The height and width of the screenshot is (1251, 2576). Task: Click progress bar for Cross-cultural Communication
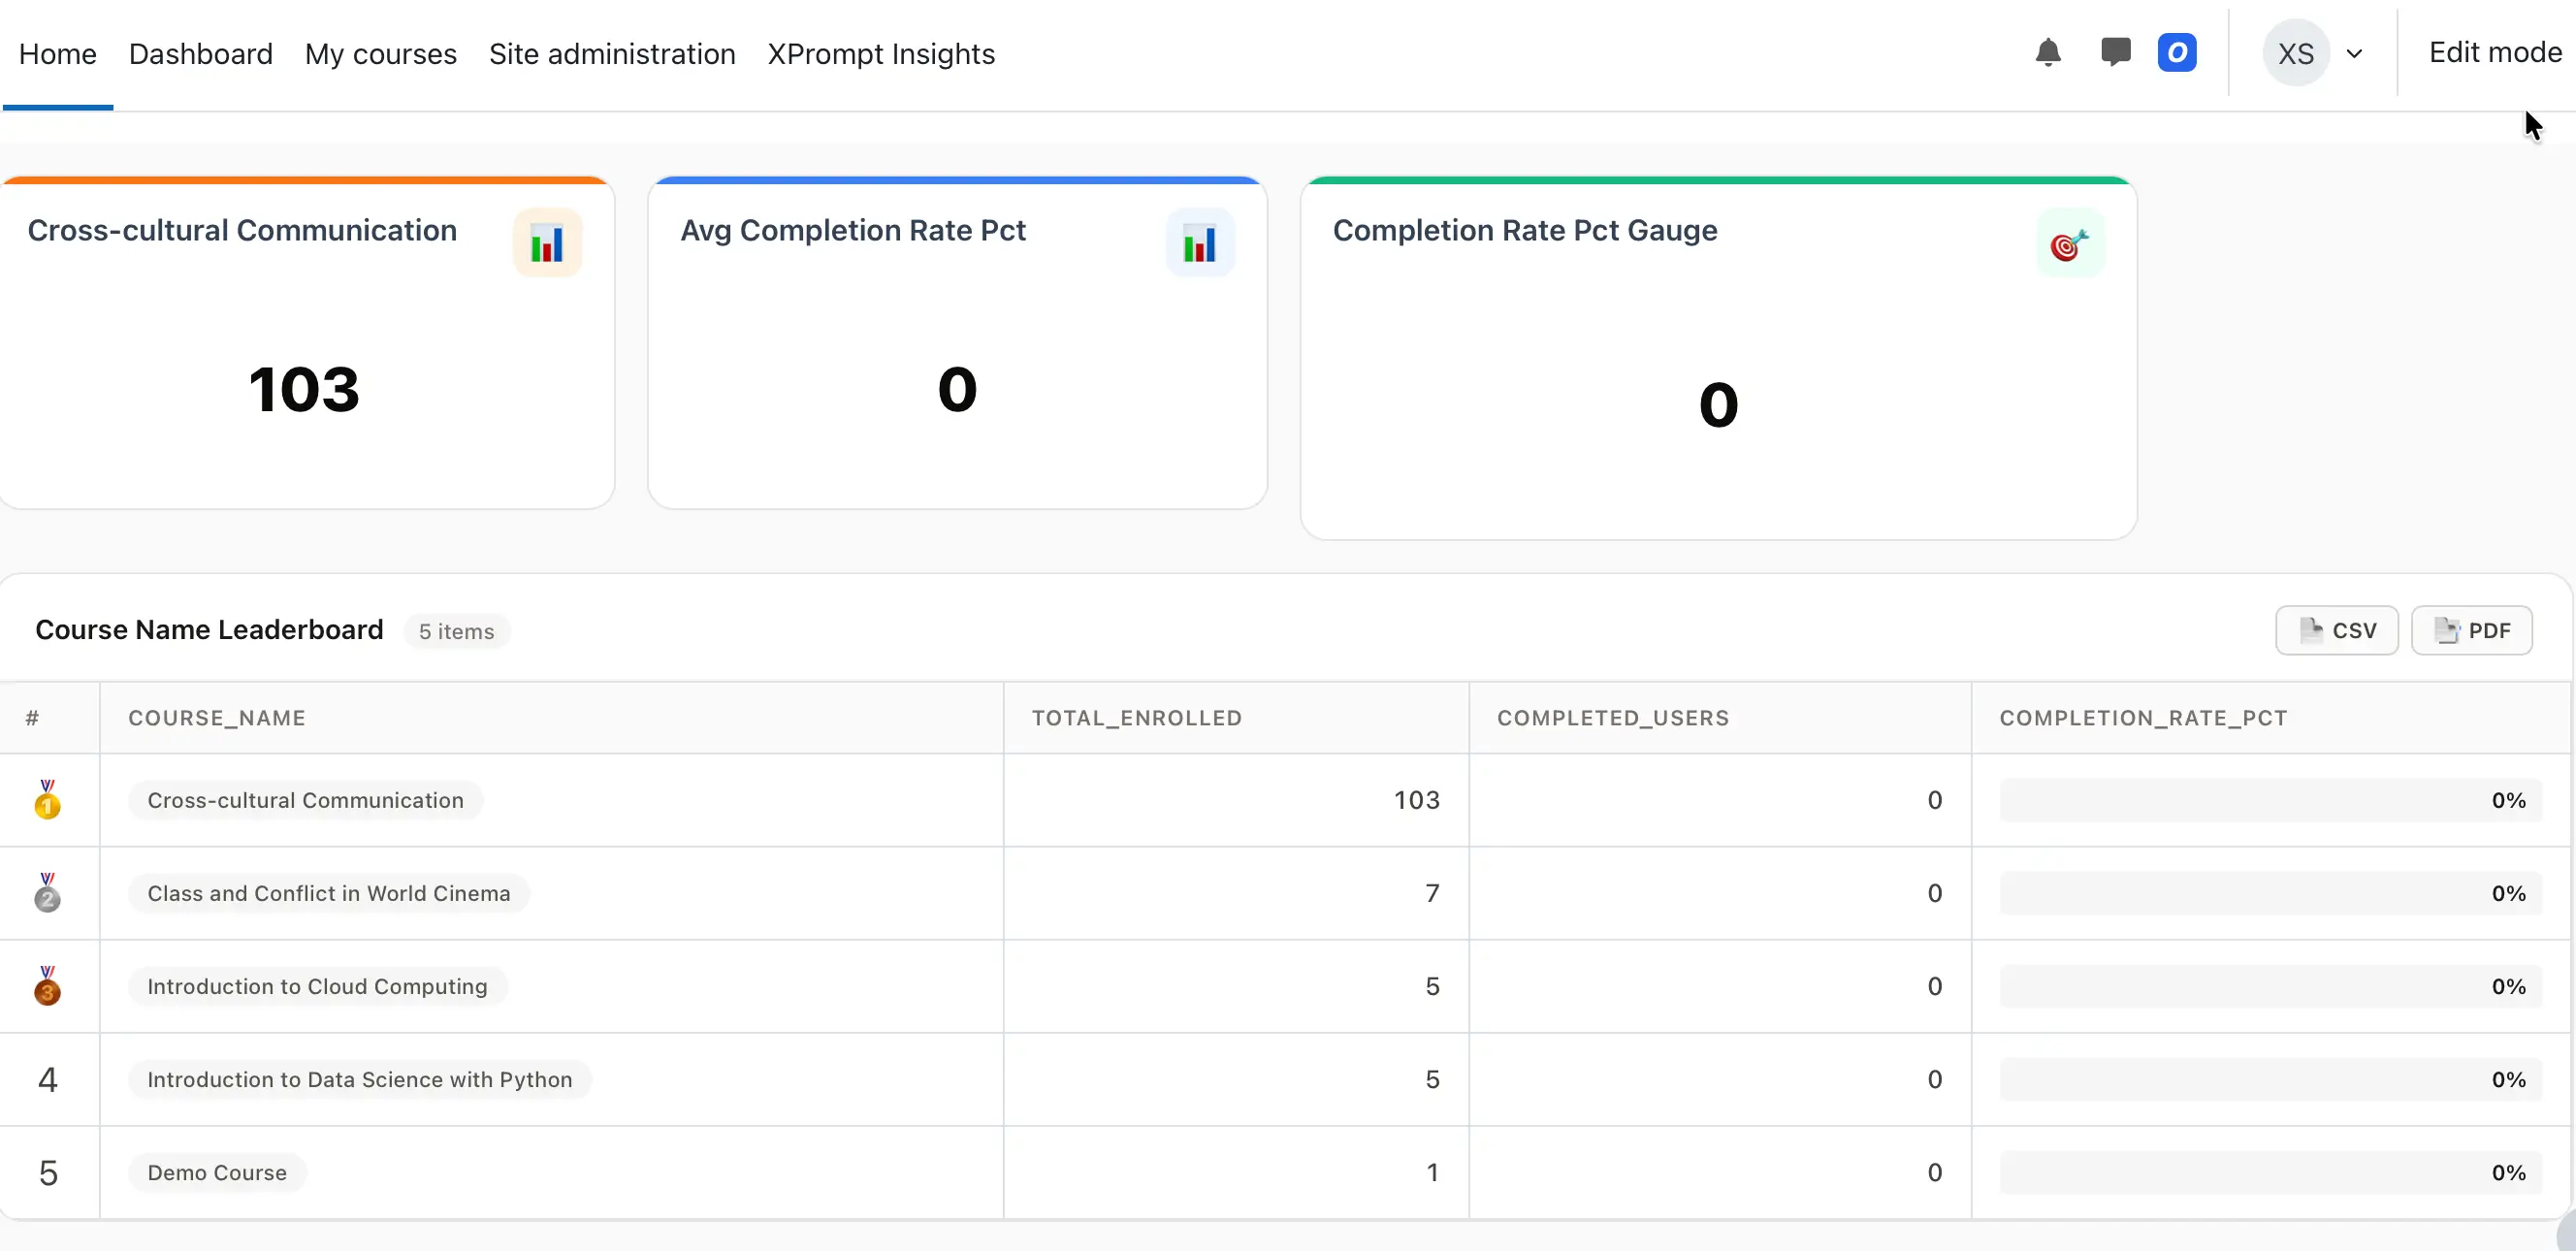coord(2270,800)
